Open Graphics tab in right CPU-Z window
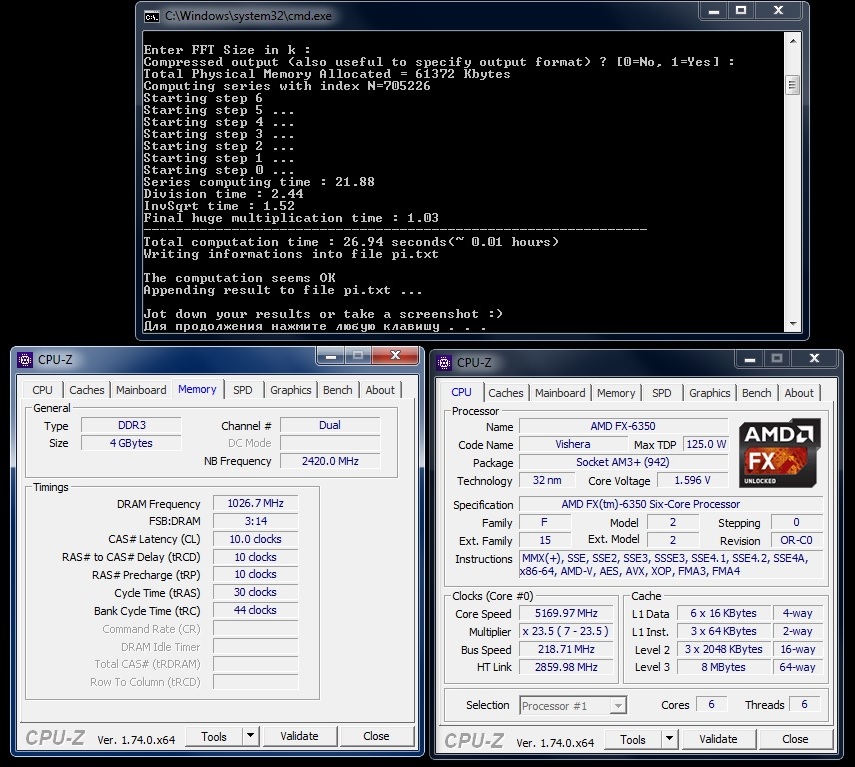This screenshot has height=767, width=855. pyautogui.click(x=709, y=393)
